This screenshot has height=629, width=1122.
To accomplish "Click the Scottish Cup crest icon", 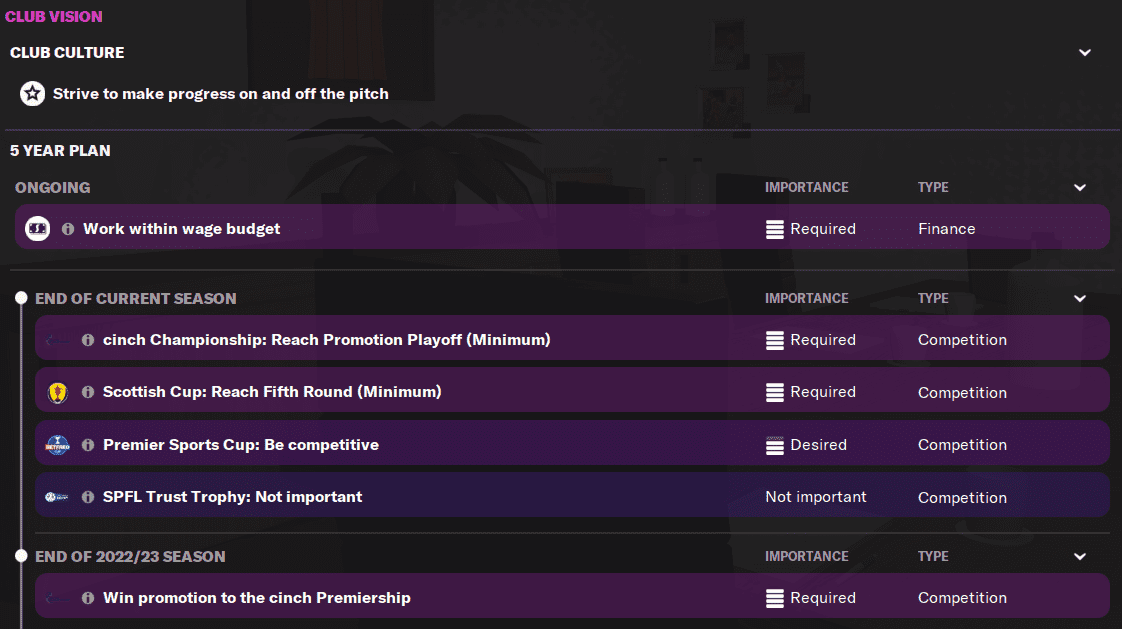I will point(58,392).
